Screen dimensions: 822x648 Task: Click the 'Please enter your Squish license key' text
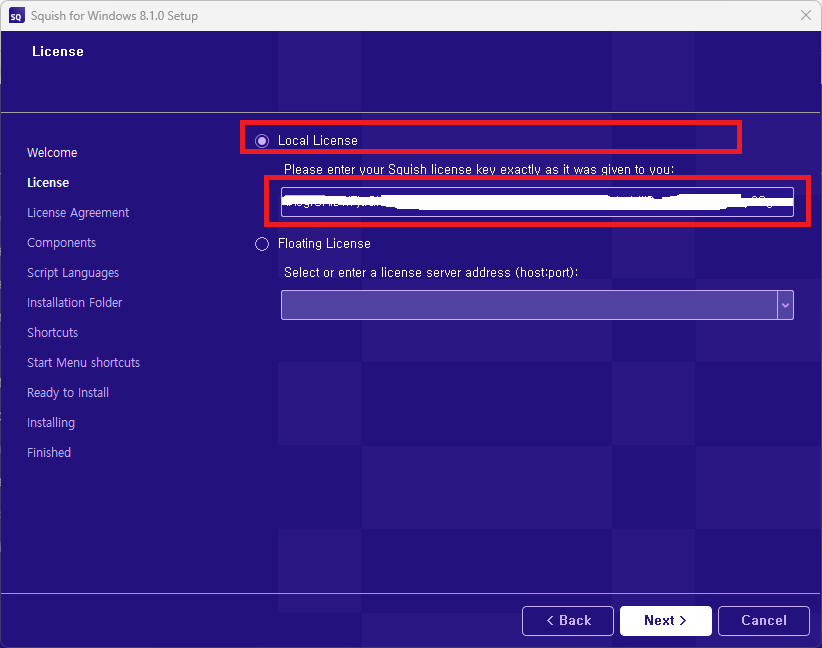coord(479,169)
